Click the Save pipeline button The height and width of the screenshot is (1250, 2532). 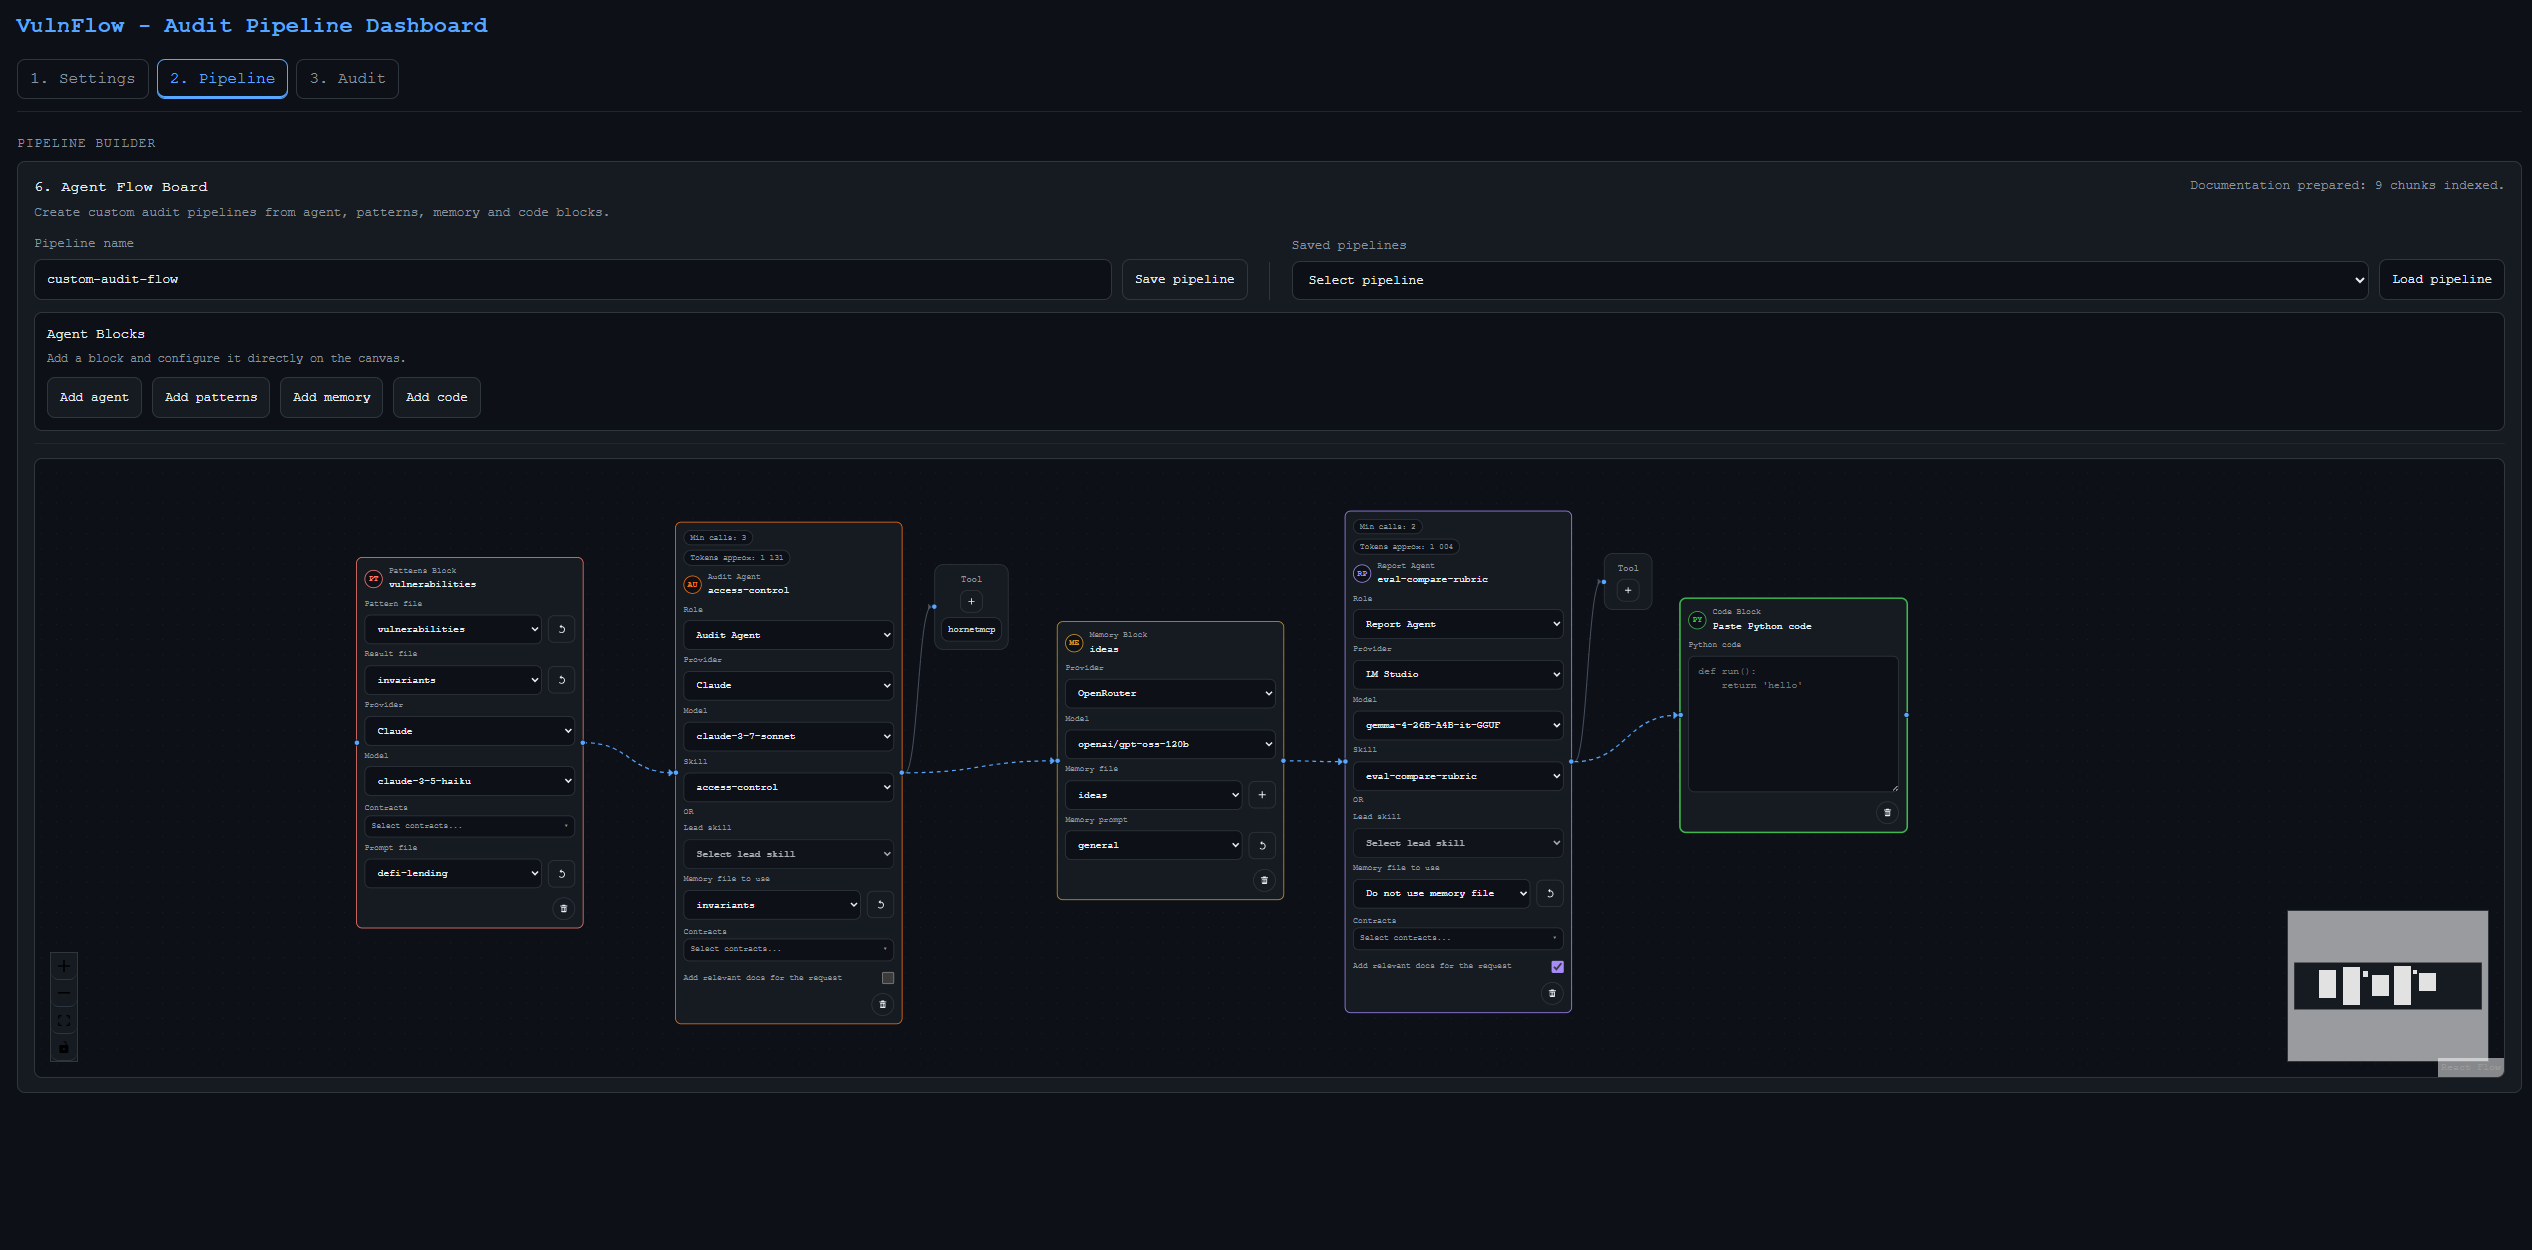1184,279
